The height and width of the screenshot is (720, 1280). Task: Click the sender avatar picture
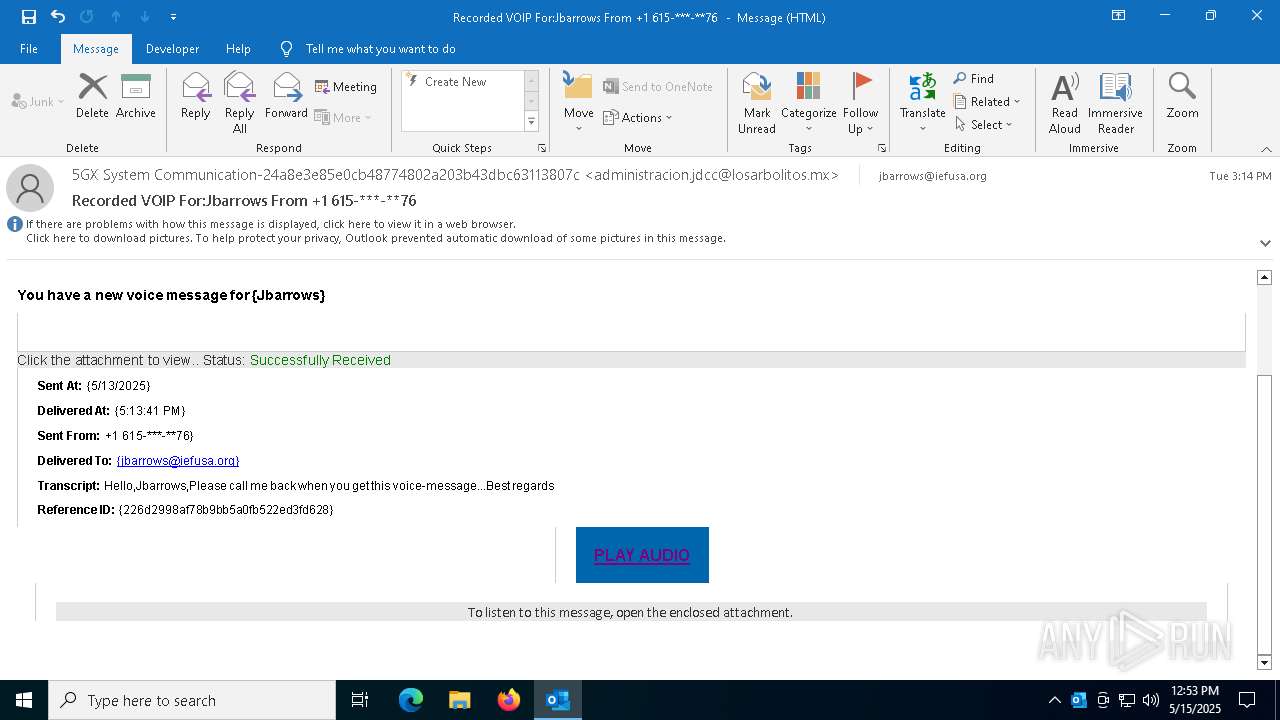coord(30,187)
